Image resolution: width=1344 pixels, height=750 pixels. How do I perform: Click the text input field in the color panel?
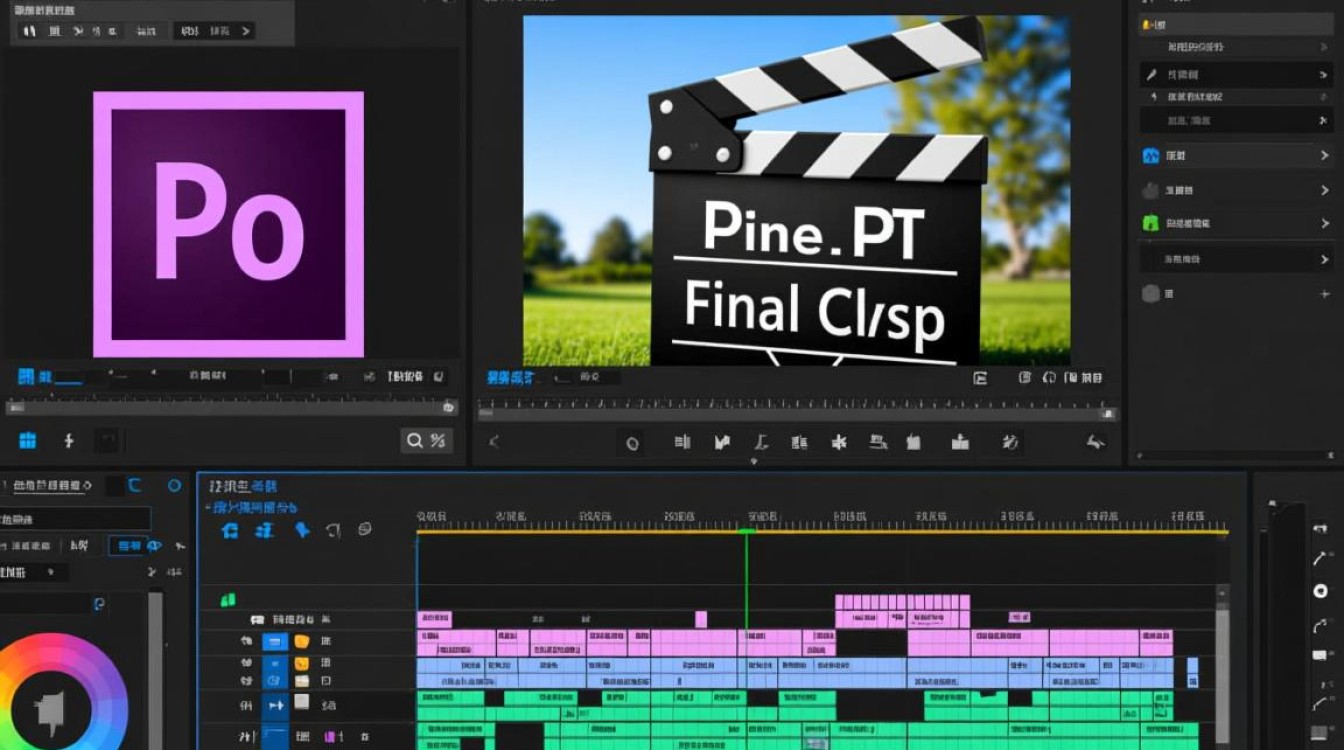pos(75,519)
